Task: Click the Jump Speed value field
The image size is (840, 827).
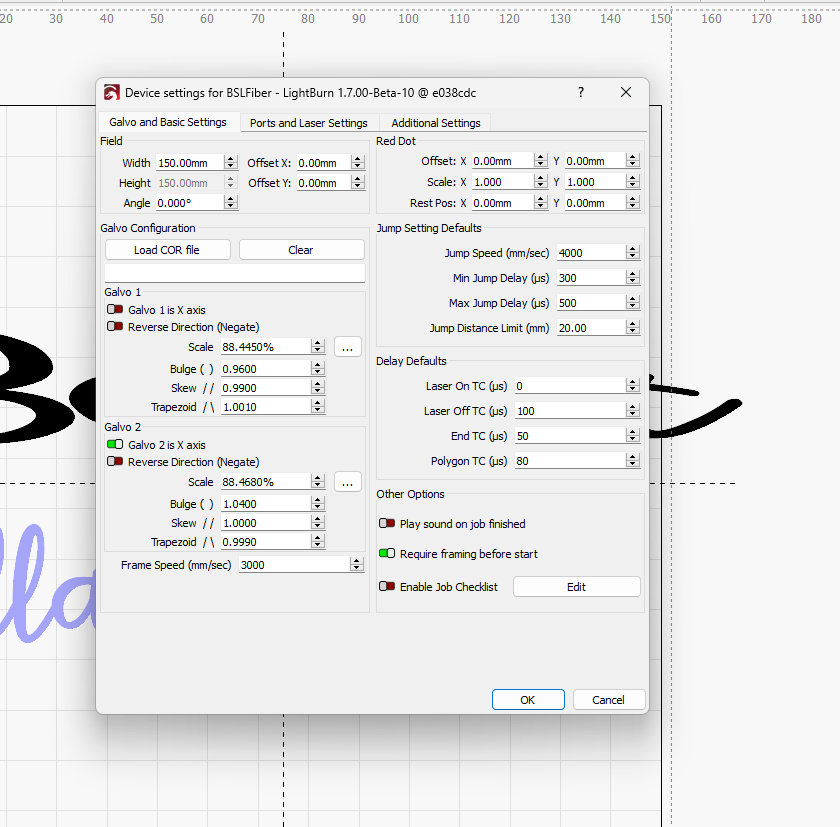Action: [591, 253]
